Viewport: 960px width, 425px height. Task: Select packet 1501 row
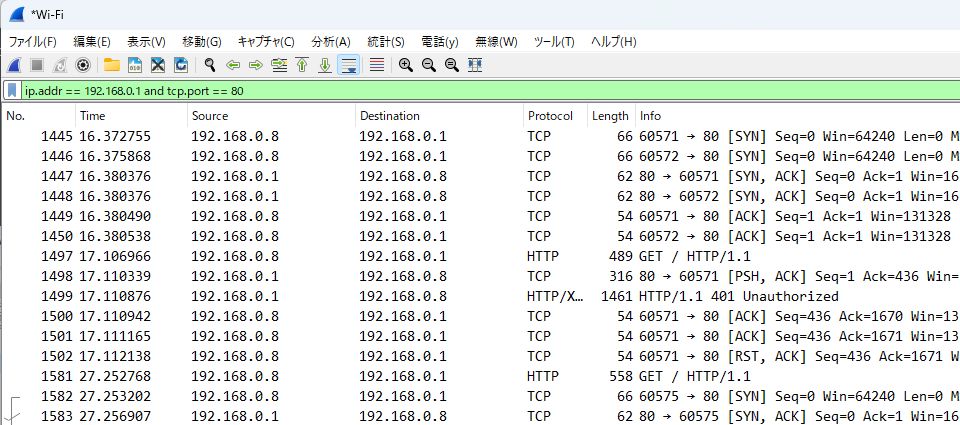(481, 336)
